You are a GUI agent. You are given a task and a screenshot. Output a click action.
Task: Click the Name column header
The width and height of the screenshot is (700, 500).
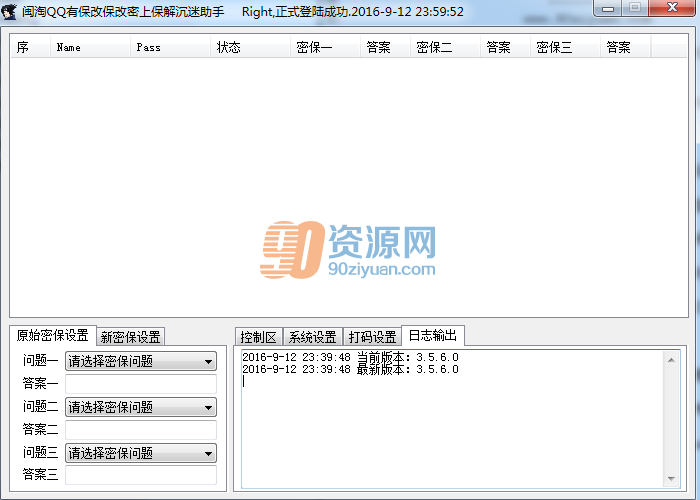click(x=90, y=47)
